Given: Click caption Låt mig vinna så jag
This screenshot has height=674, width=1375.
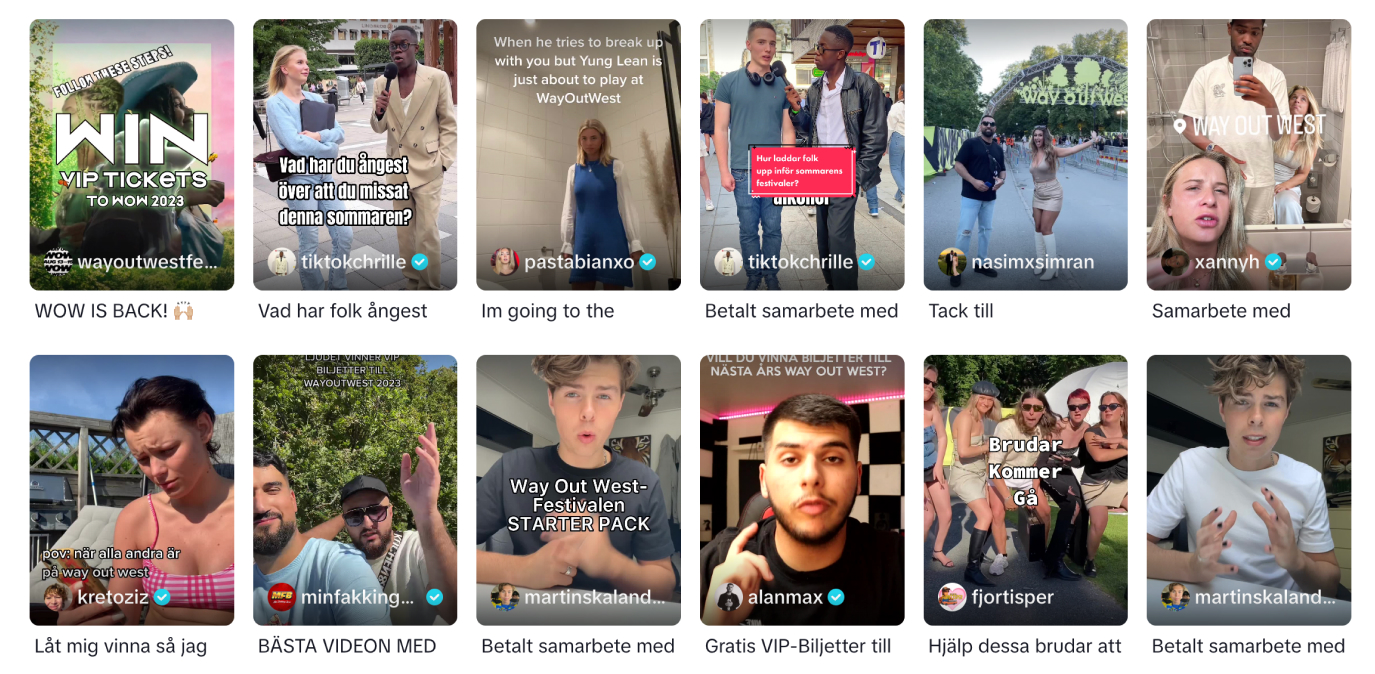Looking at the screenshot, I should 121,646.
